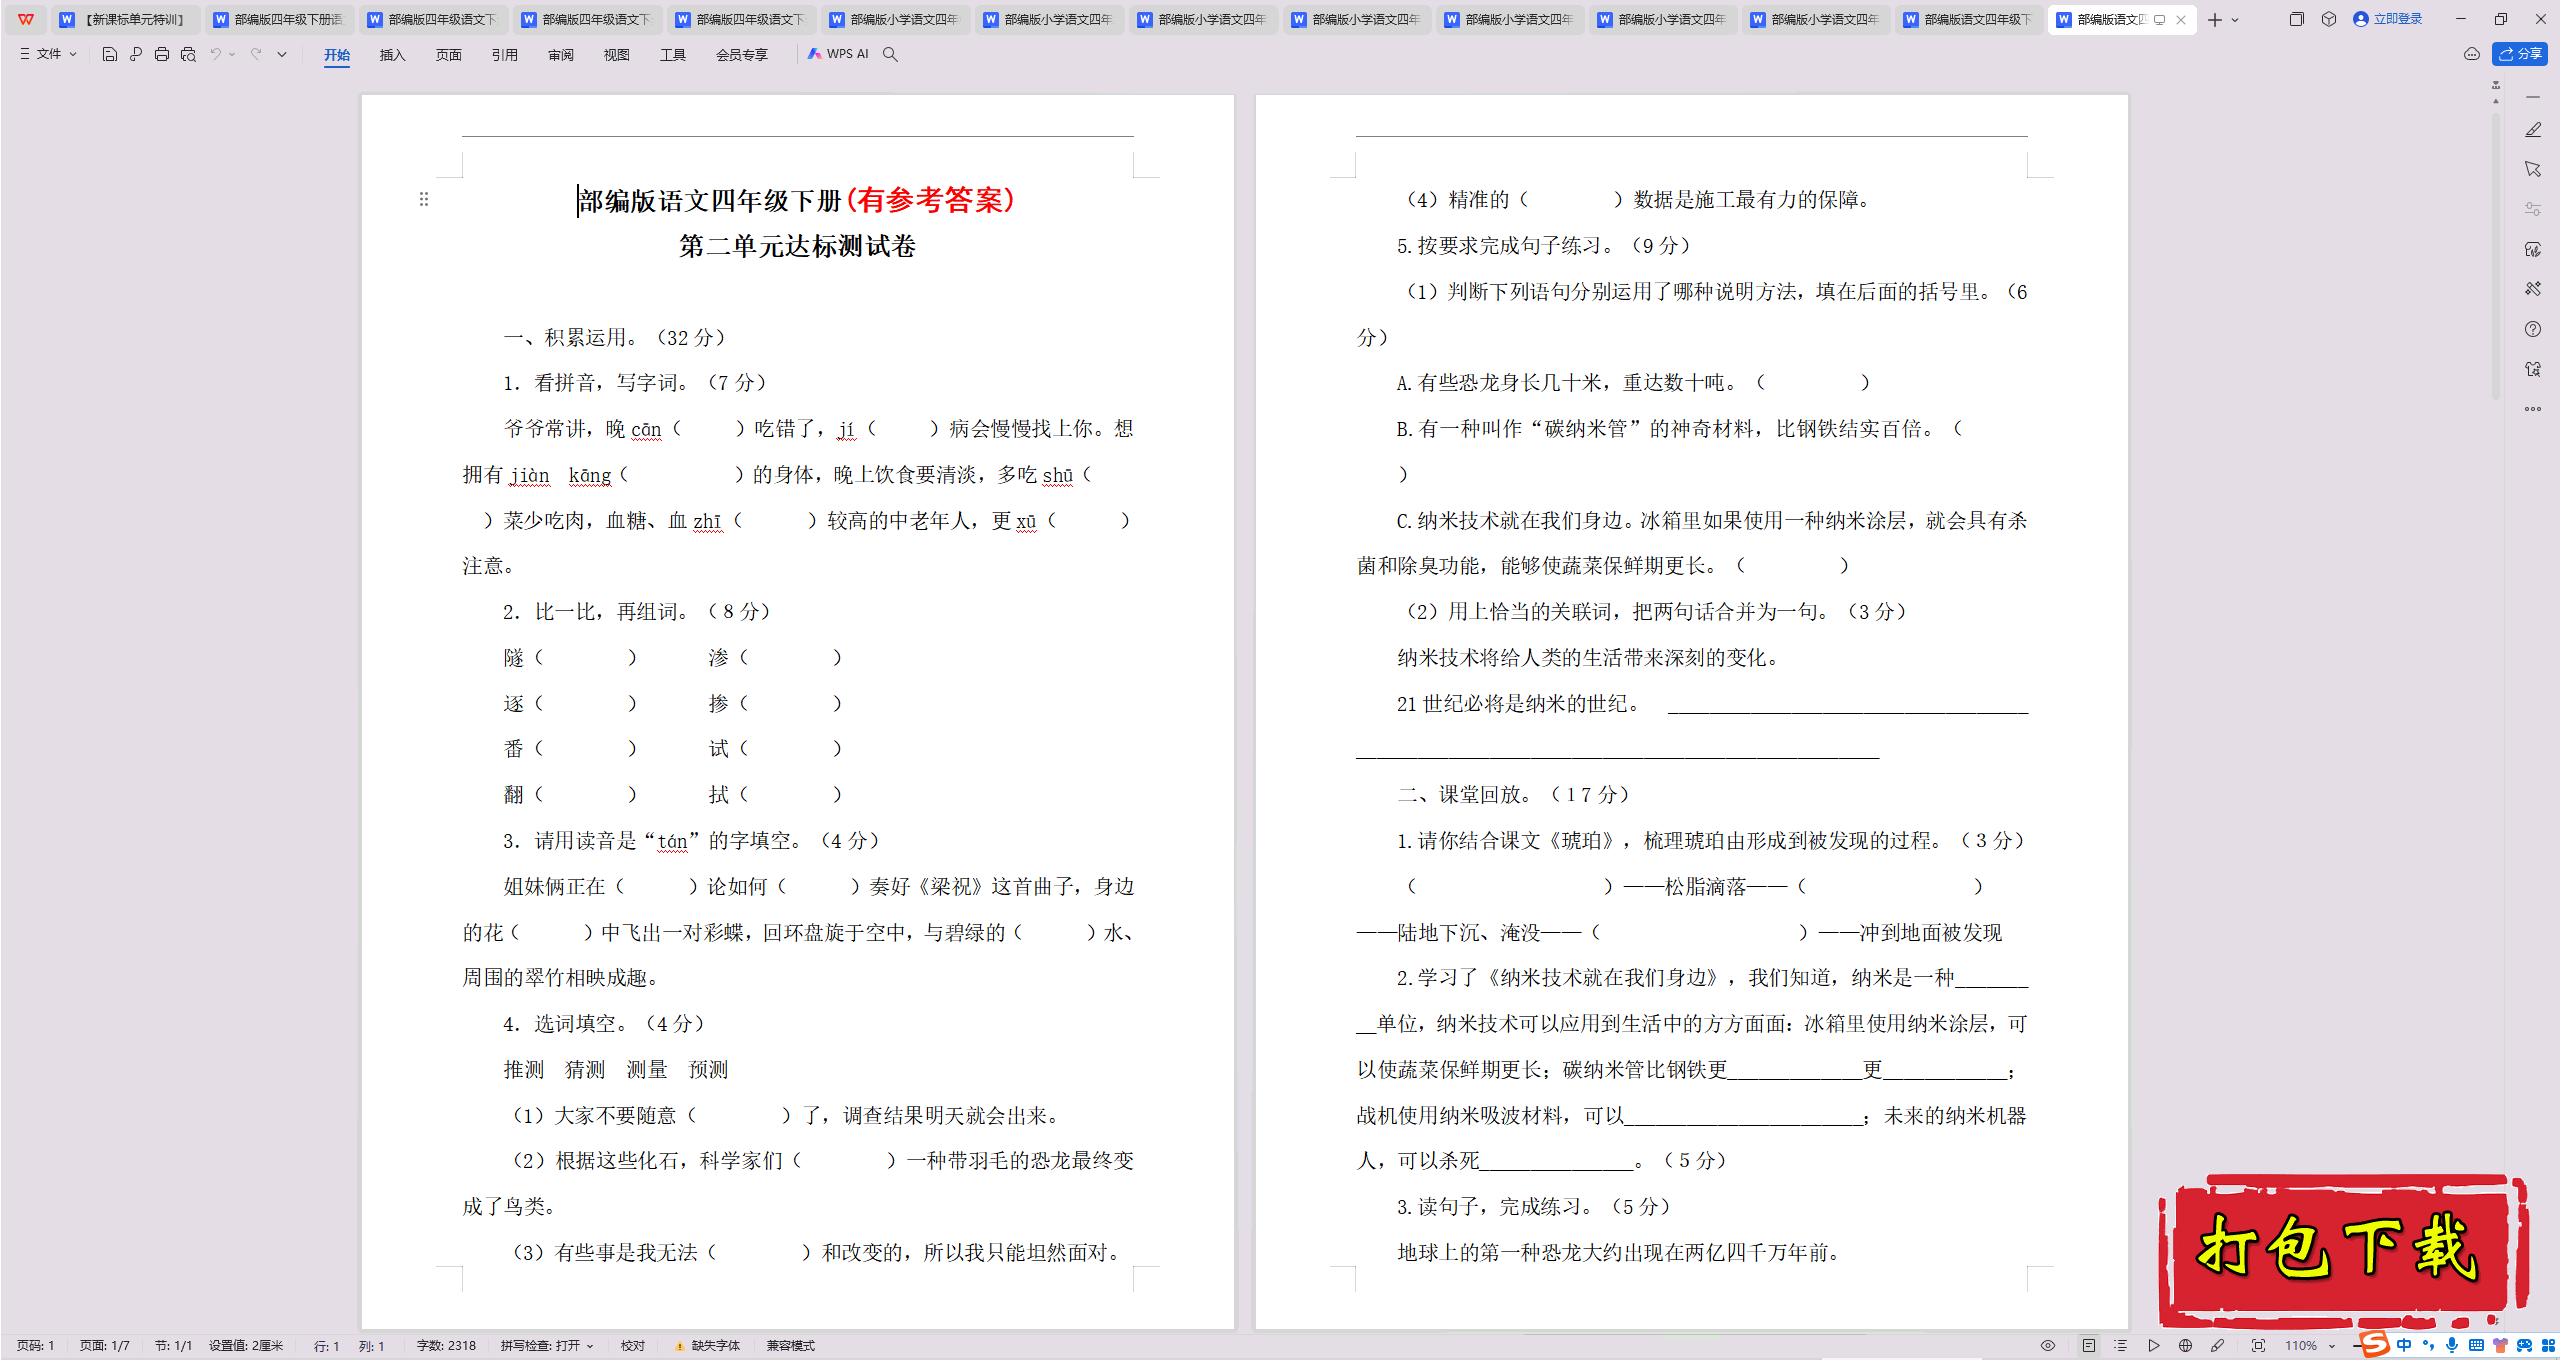Expand the undo history dropdown arrow
2560x1360 pixels.
tap(232, 54)
